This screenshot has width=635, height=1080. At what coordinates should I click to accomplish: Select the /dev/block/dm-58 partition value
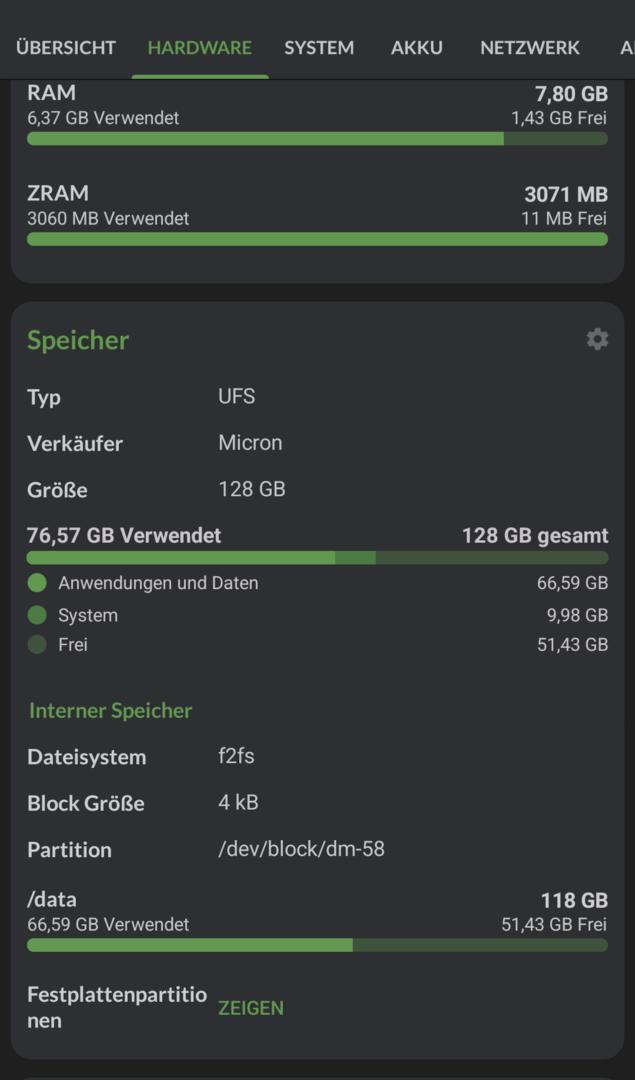point(302,849)
